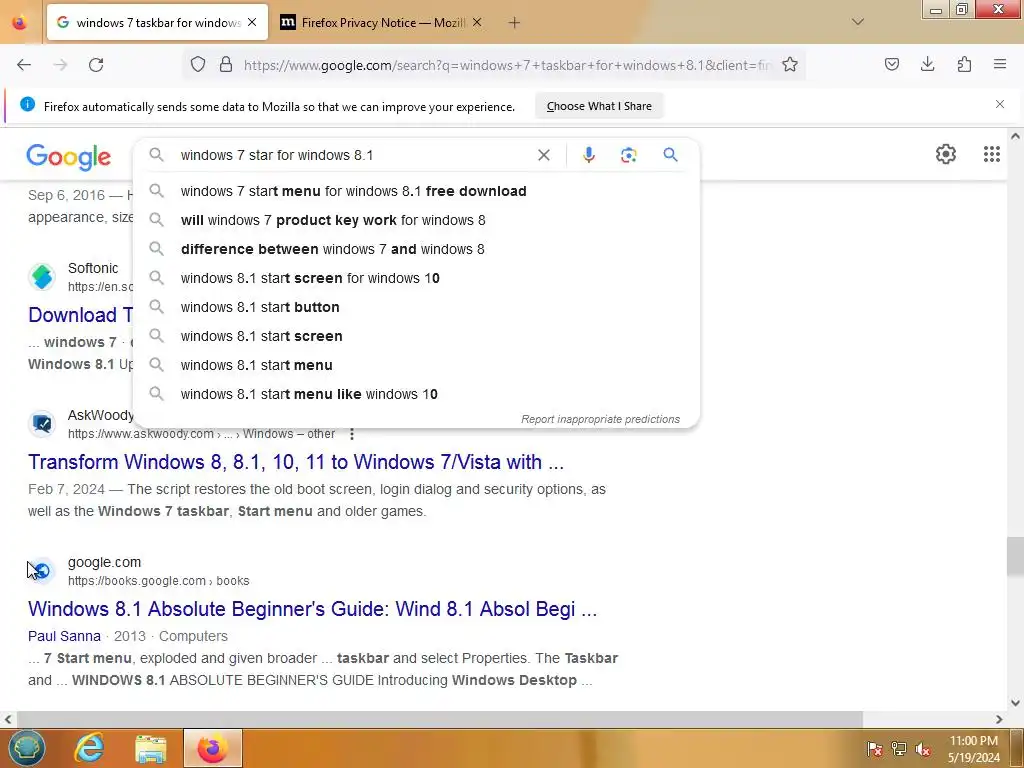
Task: Close the Firefox Privacy Notice tab
Action: 477,22
